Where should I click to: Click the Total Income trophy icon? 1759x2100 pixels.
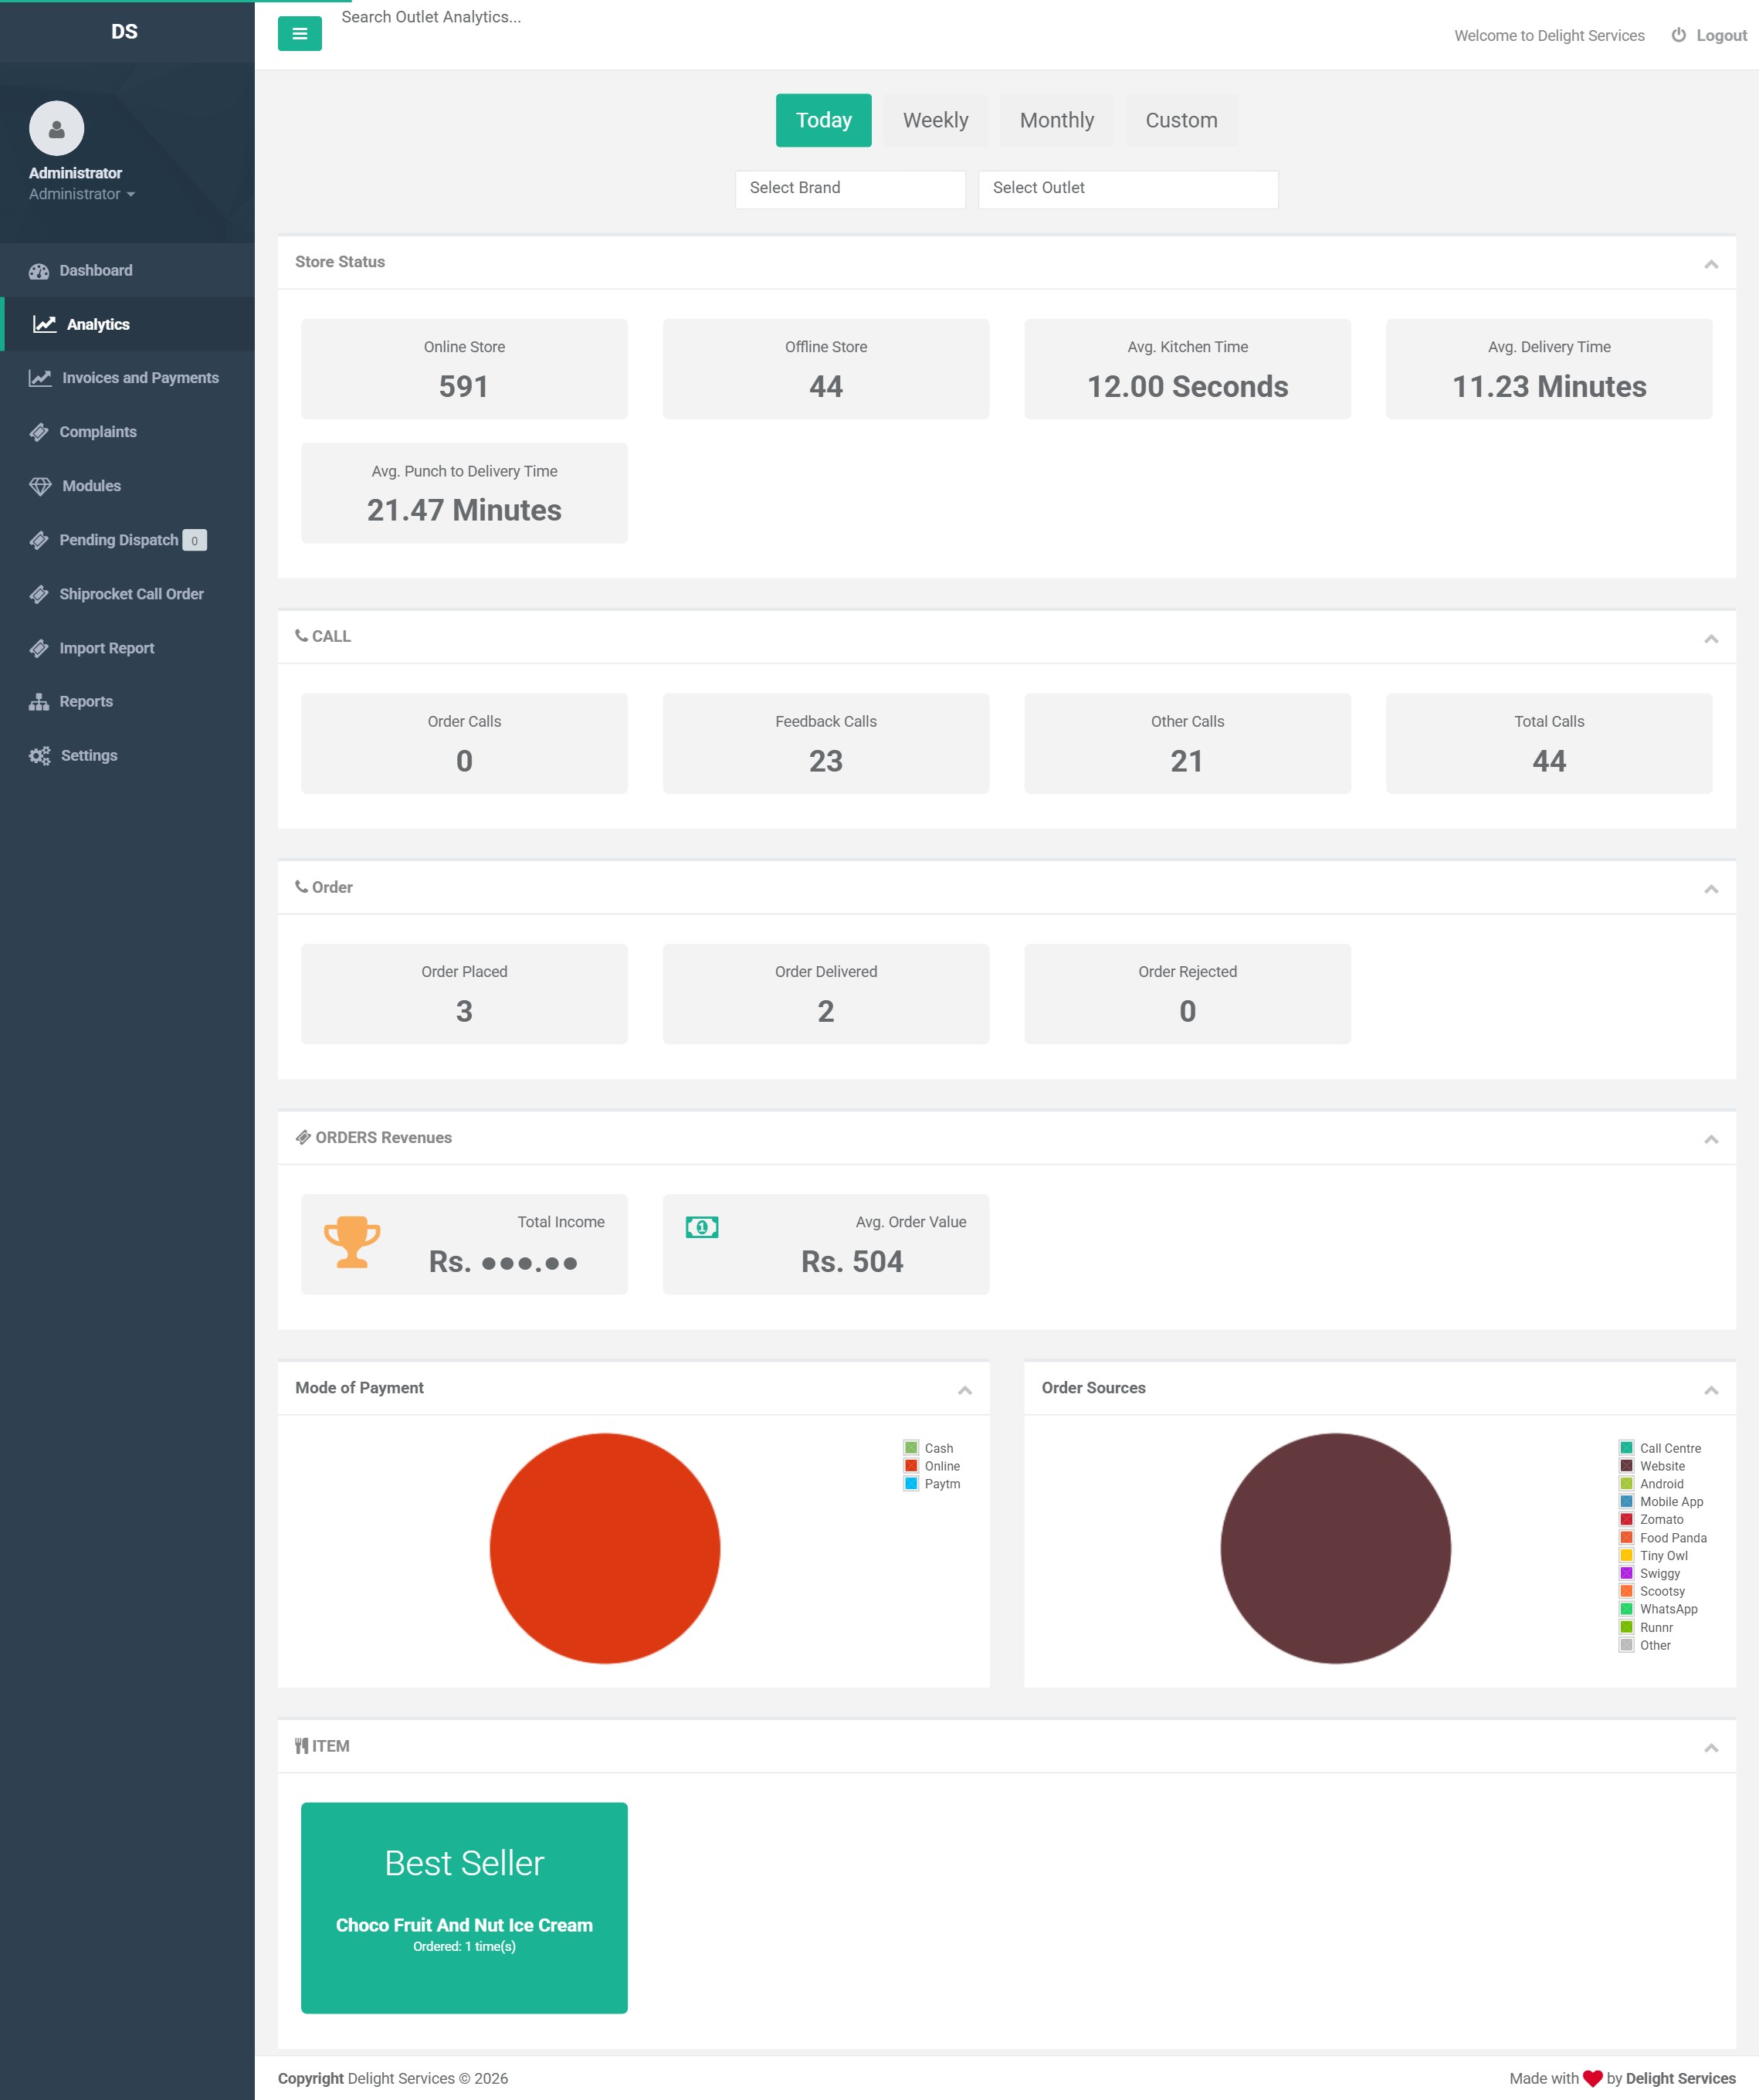point(352,1242)
